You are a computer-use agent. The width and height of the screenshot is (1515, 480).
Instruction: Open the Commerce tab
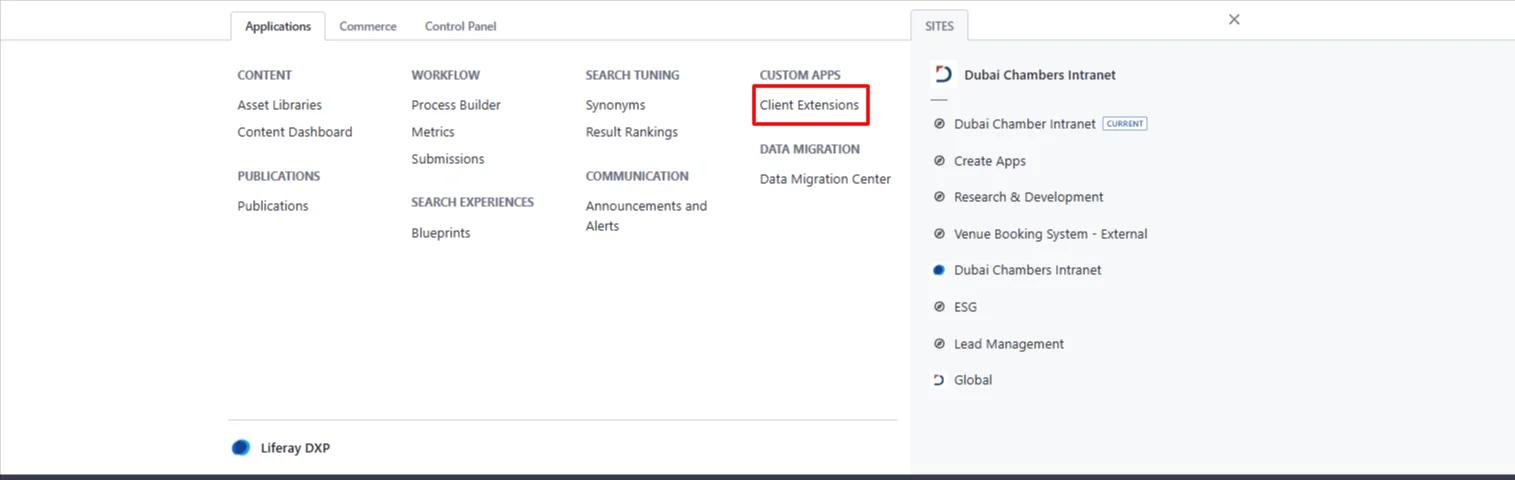[x=368, y=26]
